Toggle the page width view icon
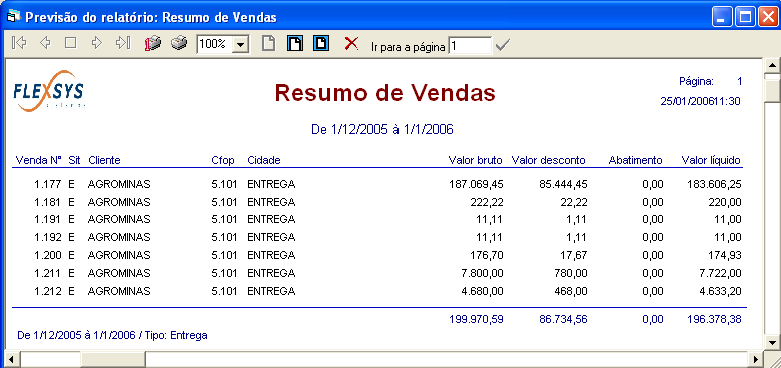This screenshot has height=368, width=781. [321, 44]
